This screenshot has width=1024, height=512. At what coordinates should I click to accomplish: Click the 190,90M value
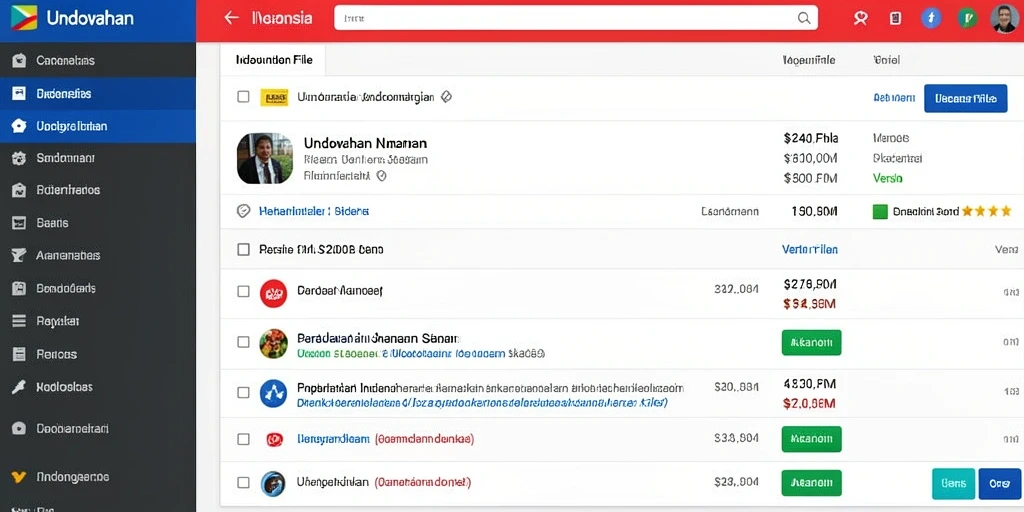(x=814, y=212)
